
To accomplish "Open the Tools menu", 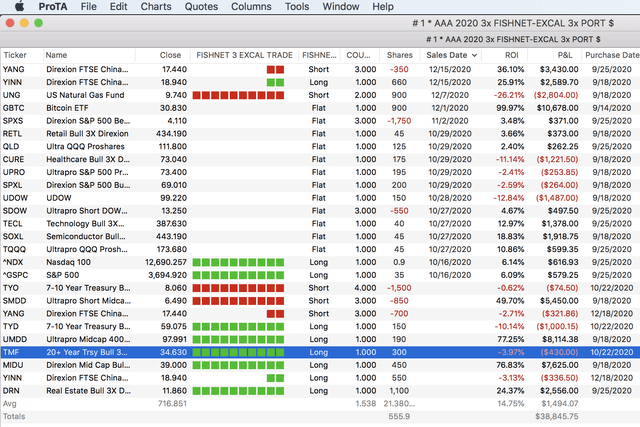I will 297,7.
